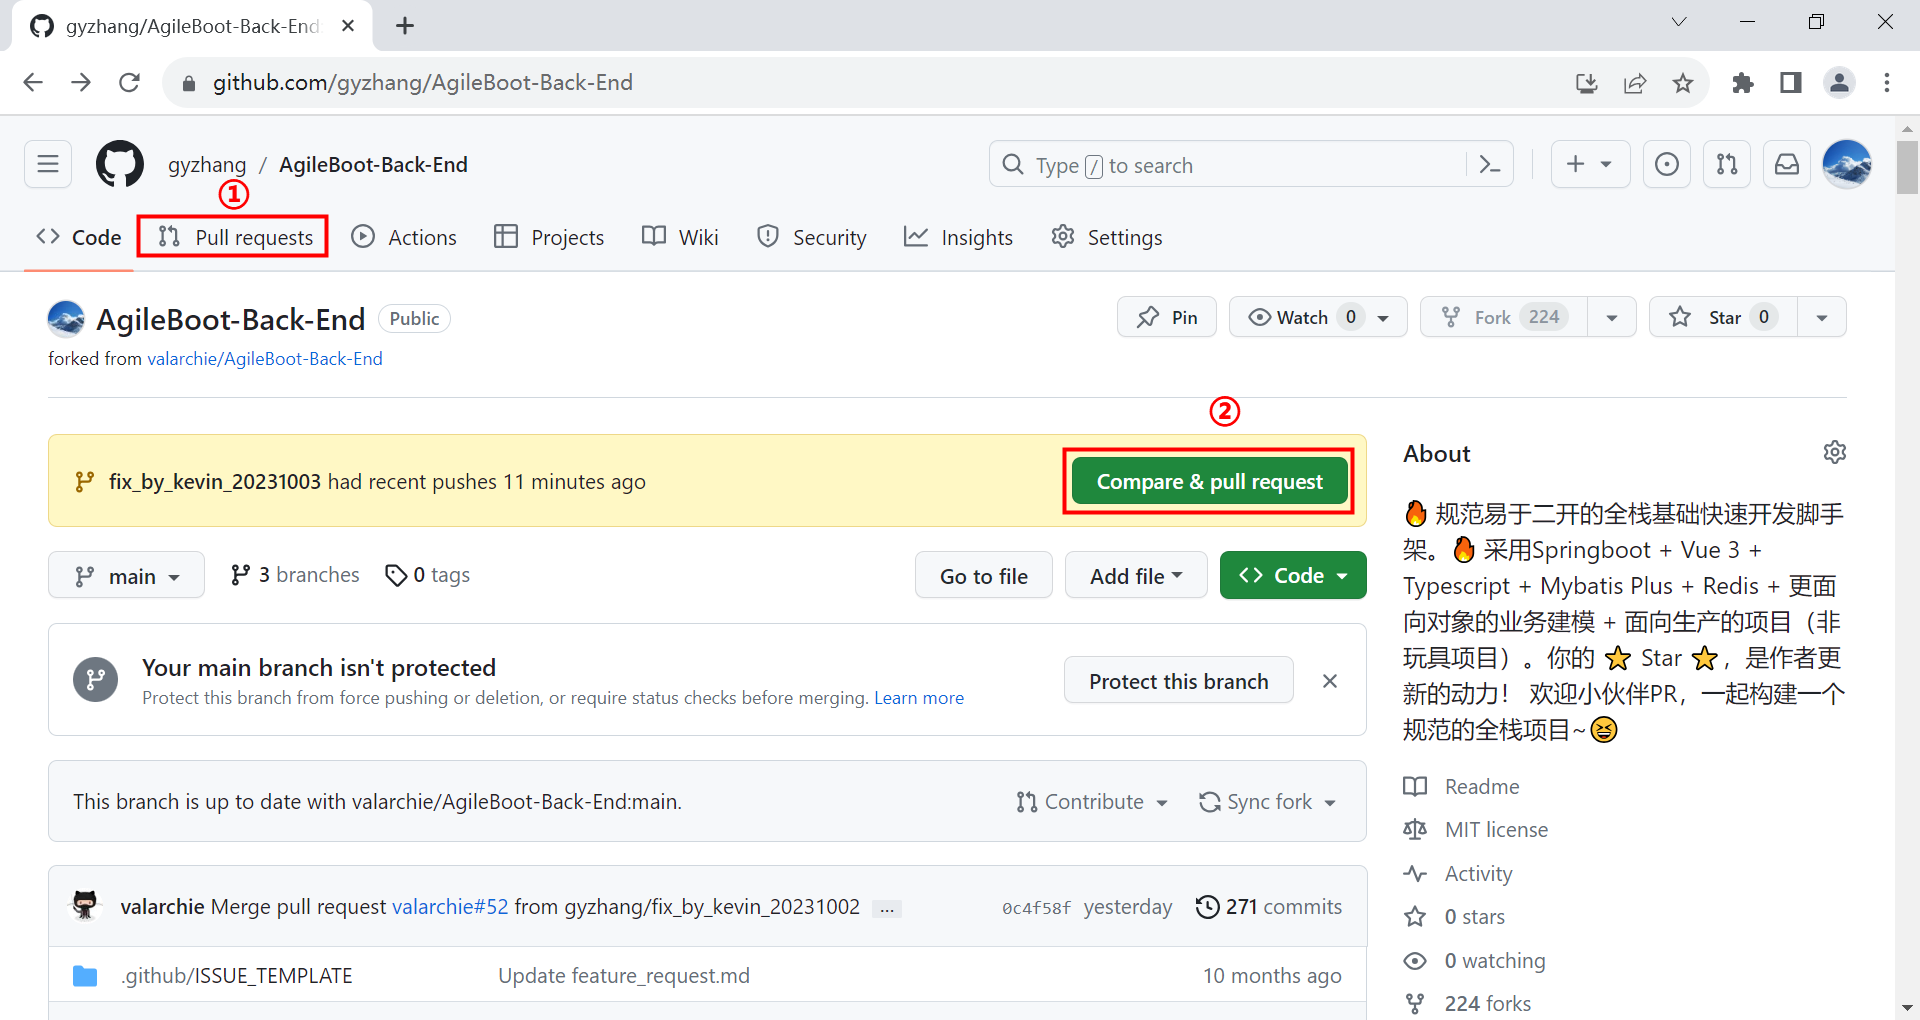Close the AgileBoot-Back-End browser tab

click(x=348, y=26)
